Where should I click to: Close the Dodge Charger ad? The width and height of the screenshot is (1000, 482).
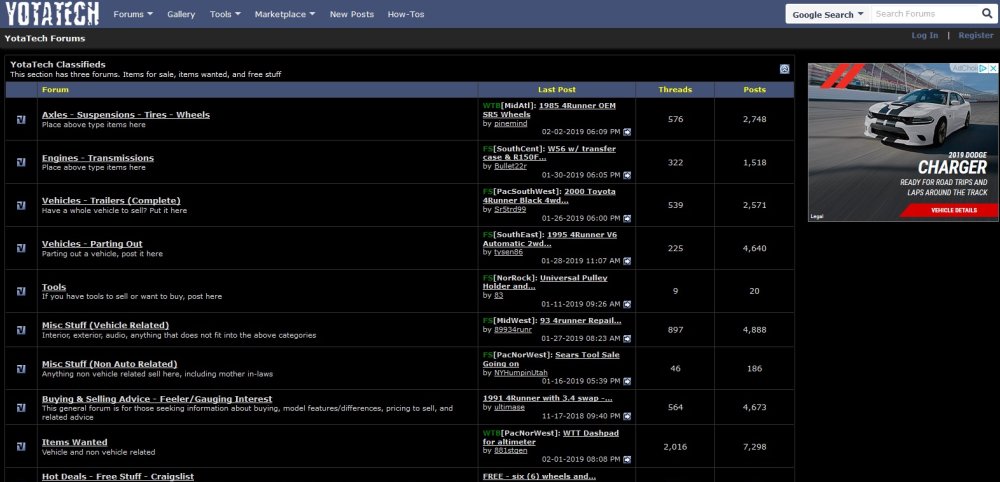point(994,68)
